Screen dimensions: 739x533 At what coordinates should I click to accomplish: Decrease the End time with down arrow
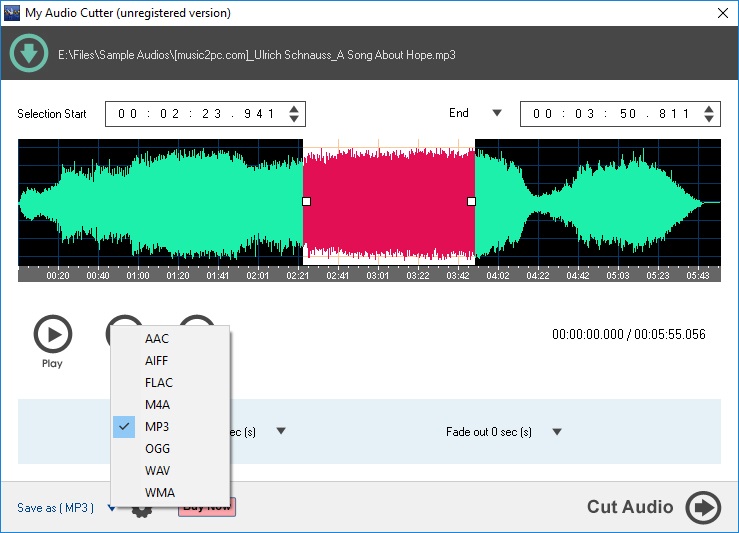[709, 119]
